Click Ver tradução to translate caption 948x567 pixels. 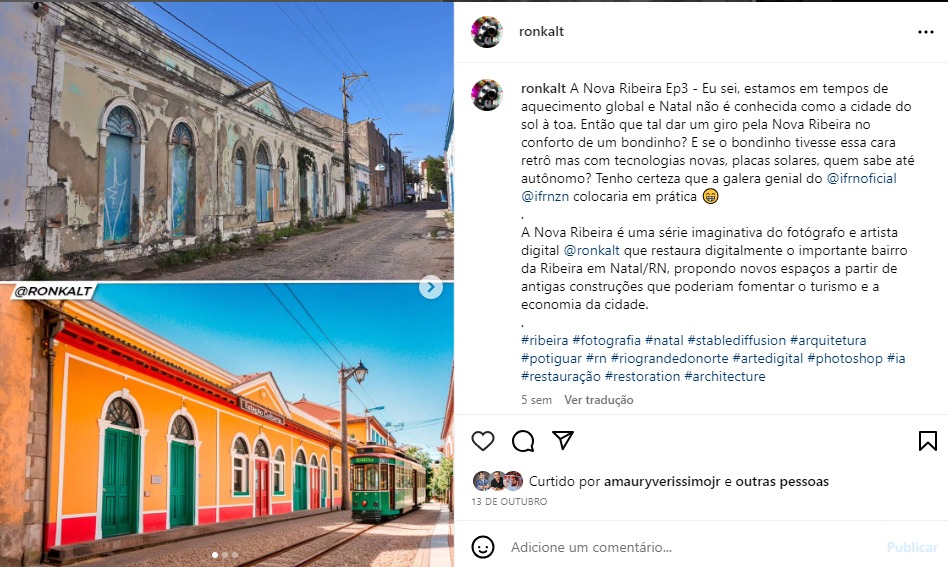click(599, 400)
